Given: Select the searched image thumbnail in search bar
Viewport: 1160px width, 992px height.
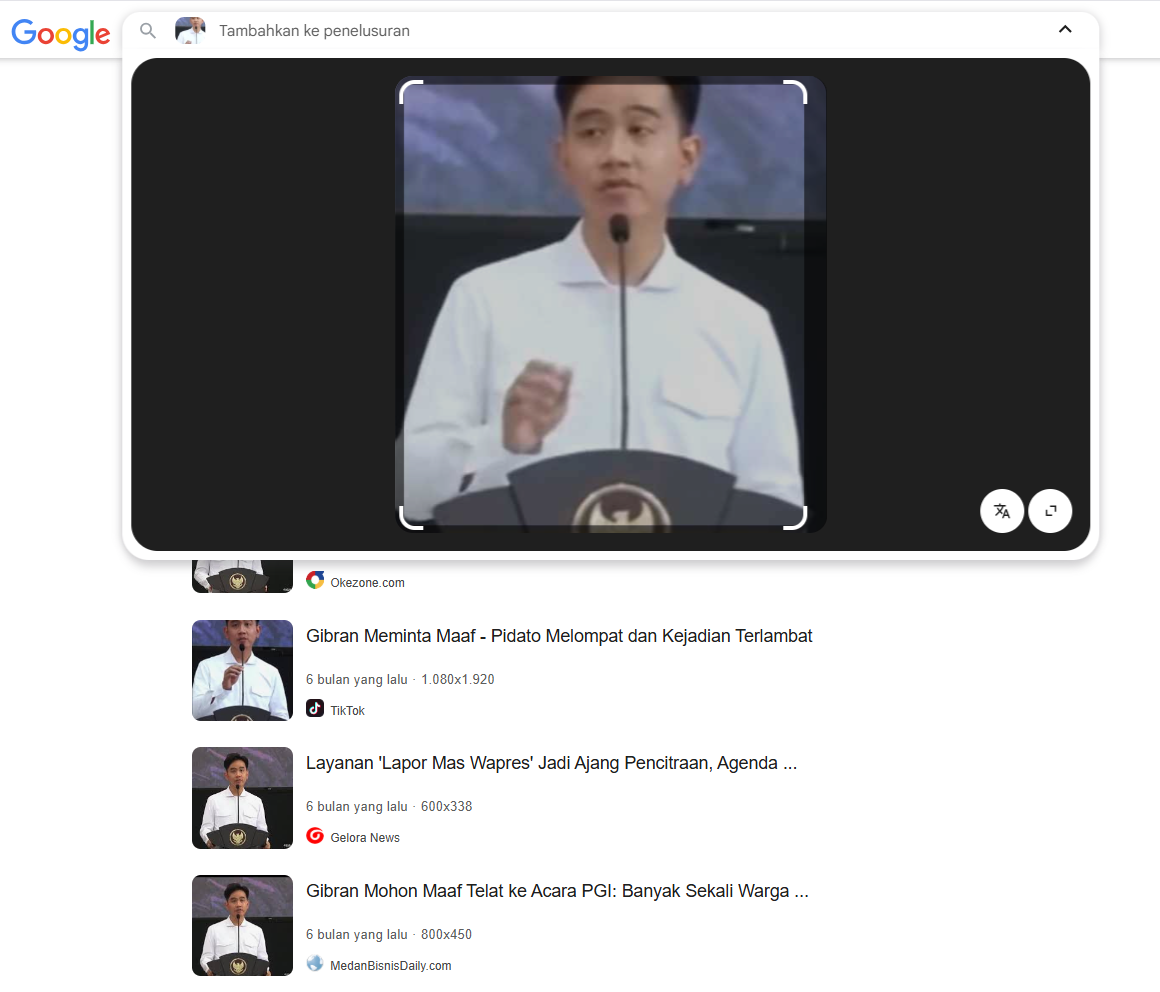Looking at the screenshot, I should 190,30.
